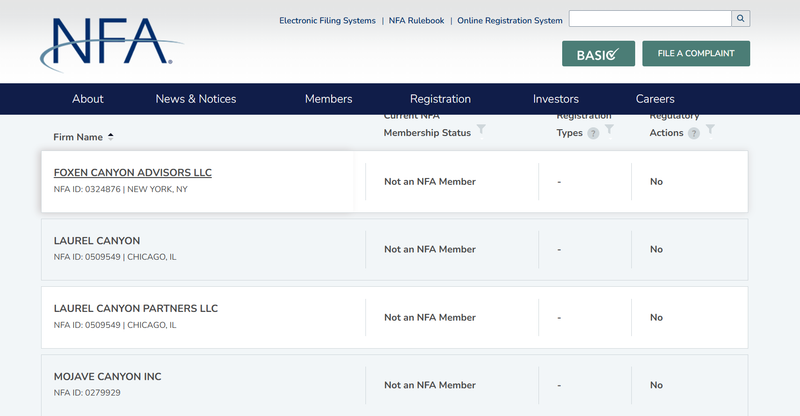800x416 pixels.
Task: Open the Investors menu
Action: point(556,99)
